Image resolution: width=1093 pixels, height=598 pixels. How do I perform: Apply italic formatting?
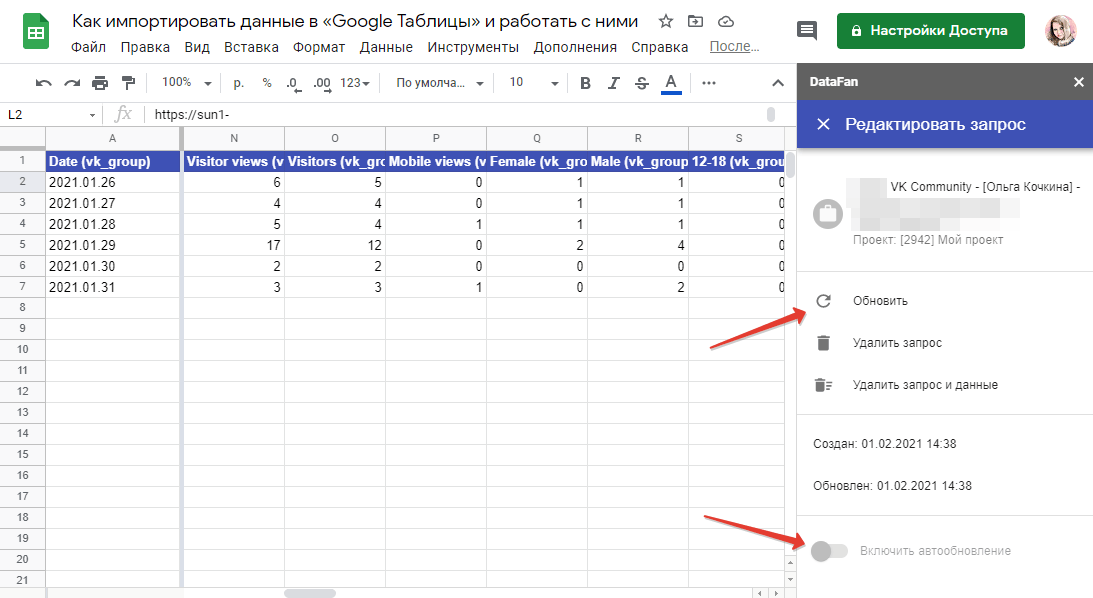point(614,83)
